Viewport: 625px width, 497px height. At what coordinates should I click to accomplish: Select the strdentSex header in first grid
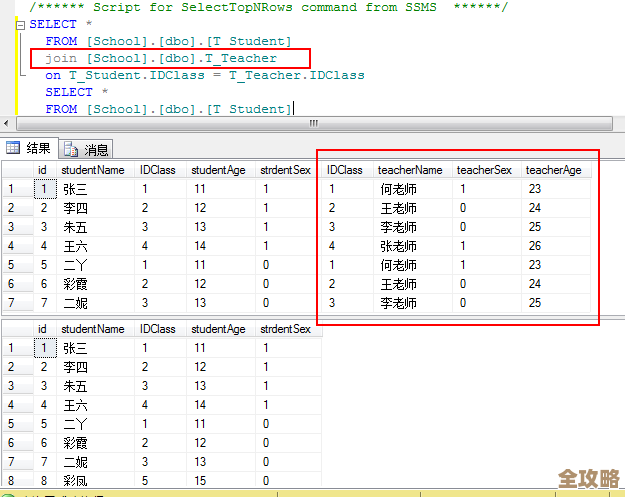pos(285,170)
